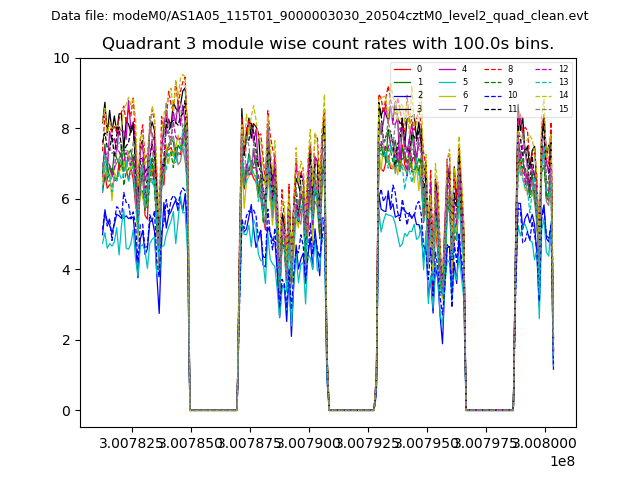Screen dimensions: 640x480
Task: Click the y-axis tick label 10
Action: point(61,58)
